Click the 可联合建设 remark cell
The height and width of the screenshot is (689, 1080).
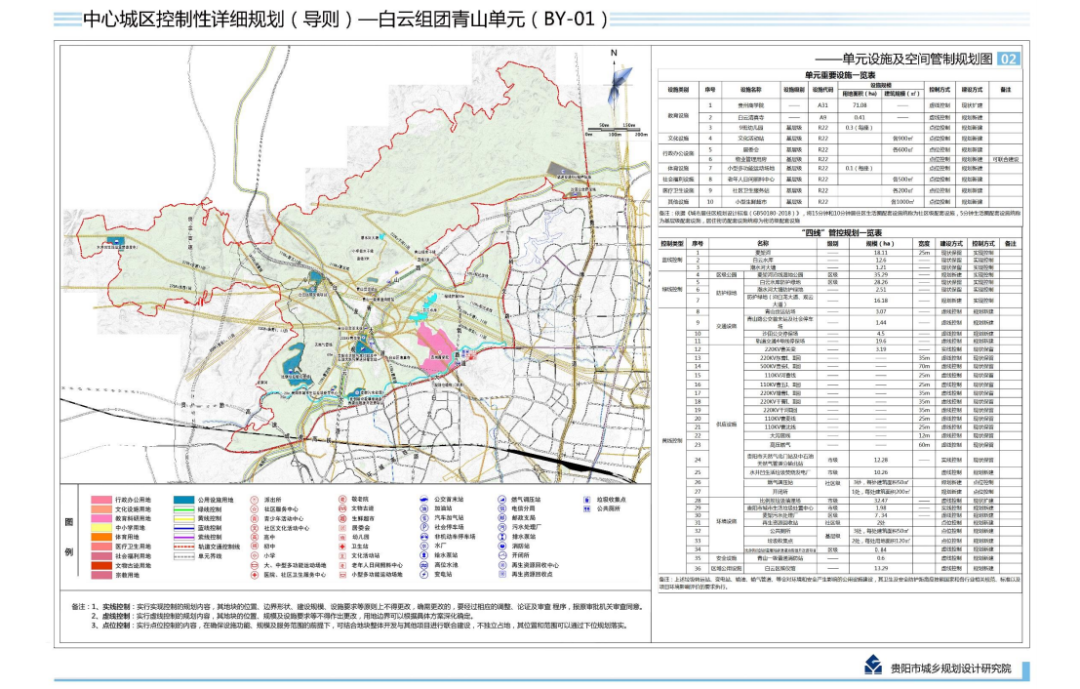pos(1006,159)
